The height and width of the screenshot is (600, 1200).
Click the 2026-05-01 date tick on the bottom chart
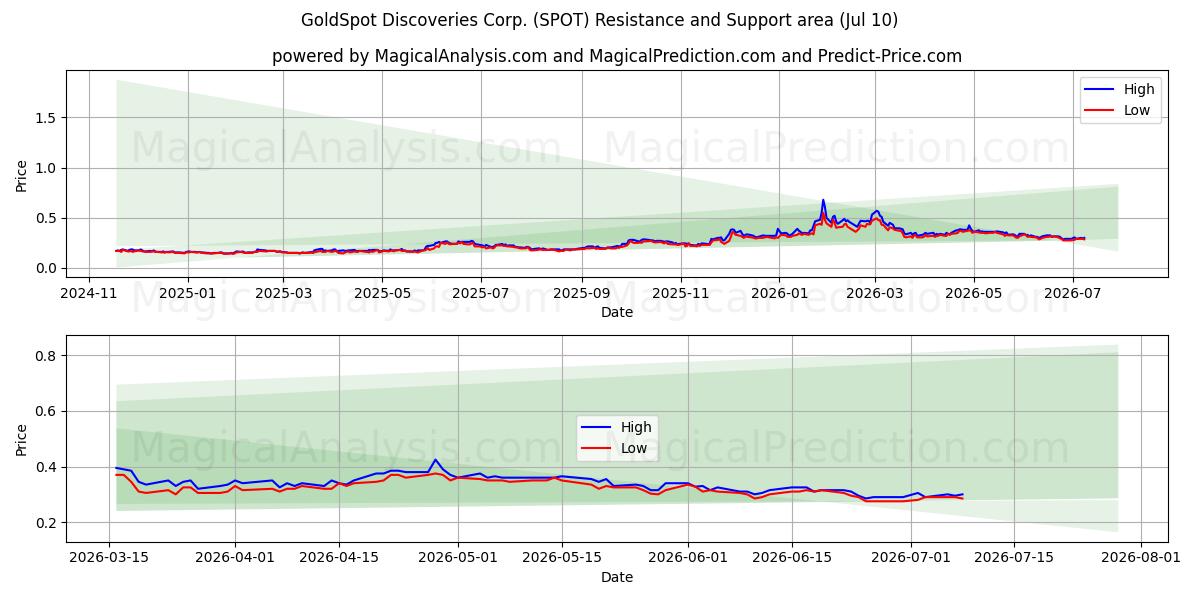pyautogui.click(x=458, y=558)
